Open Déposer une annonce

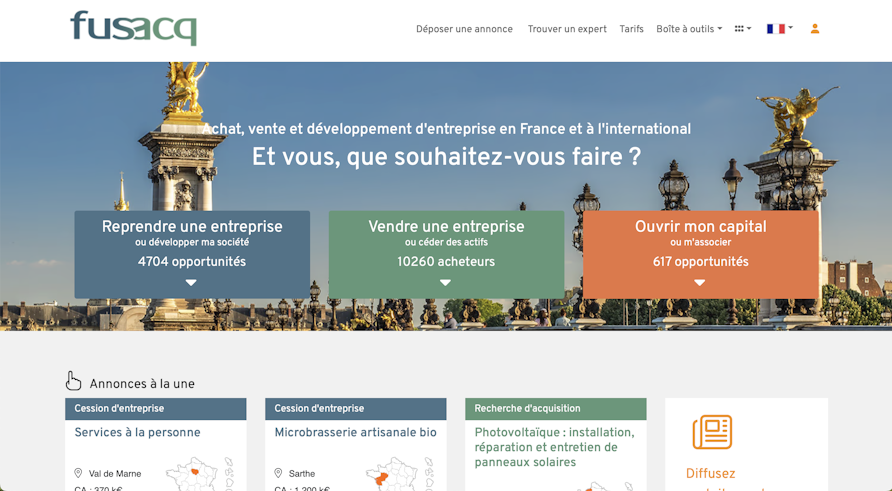[464, 29]
